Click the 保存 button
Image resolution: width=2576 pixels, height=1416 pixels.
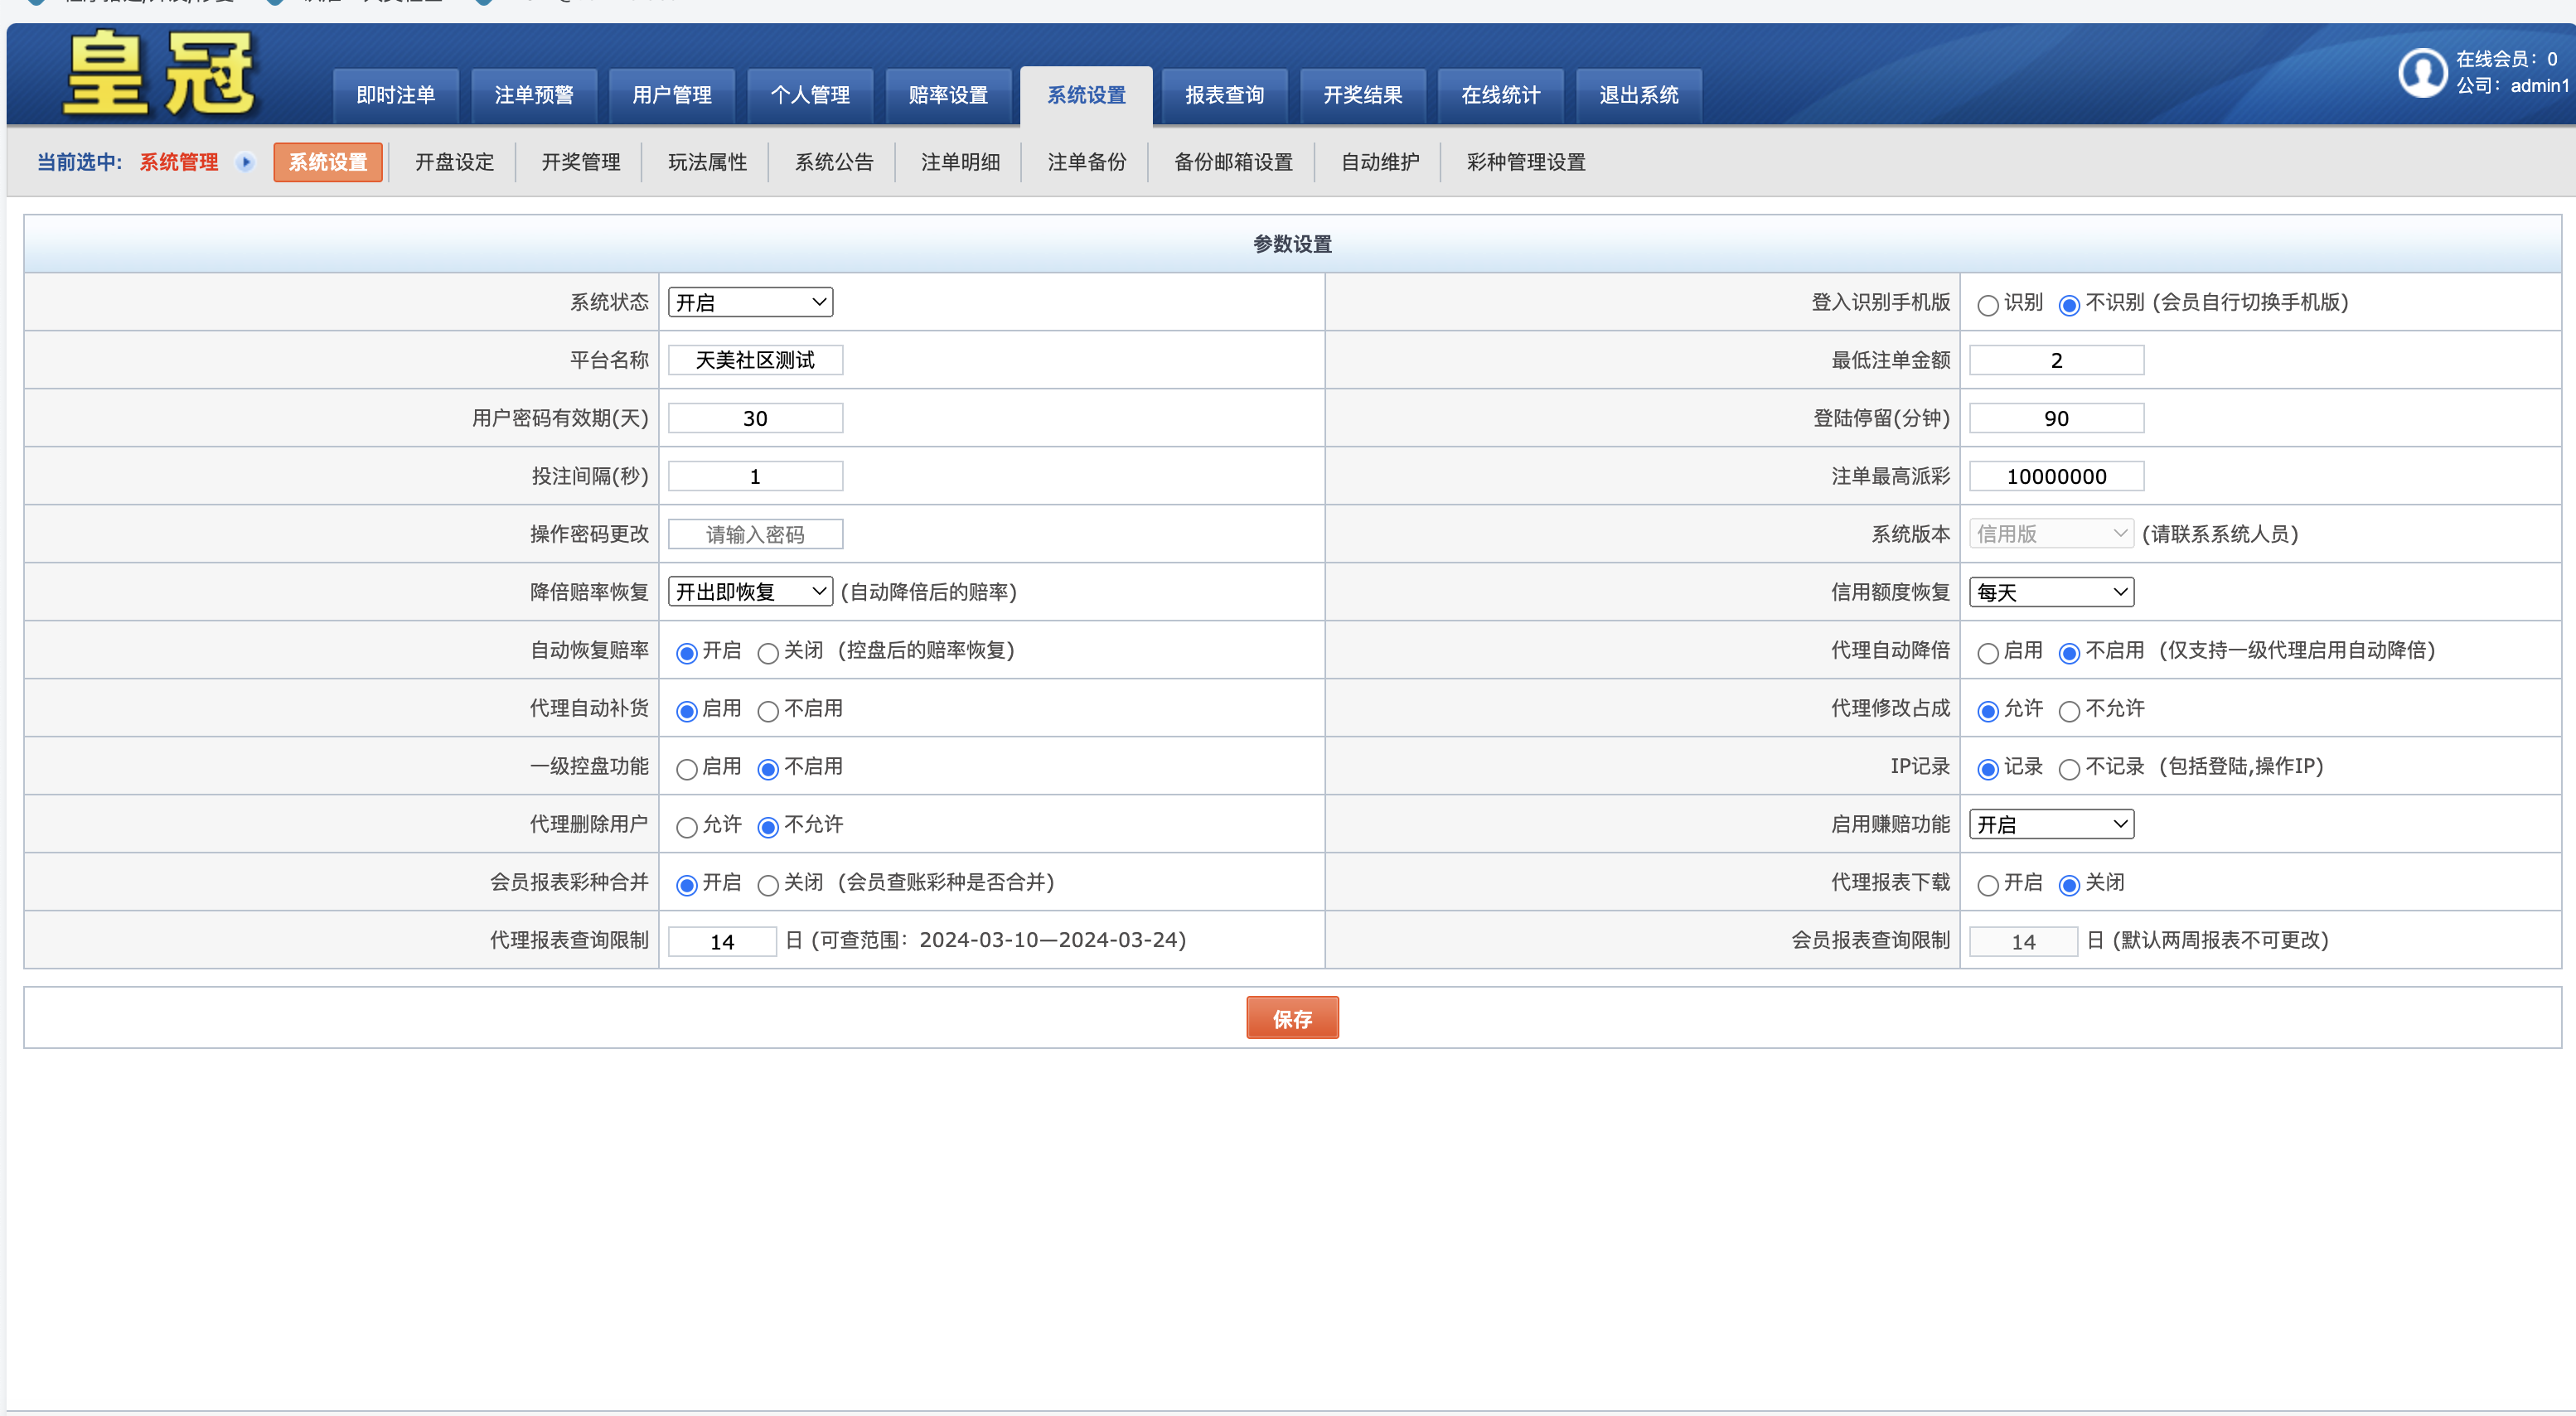(x=1291, y=1018)
